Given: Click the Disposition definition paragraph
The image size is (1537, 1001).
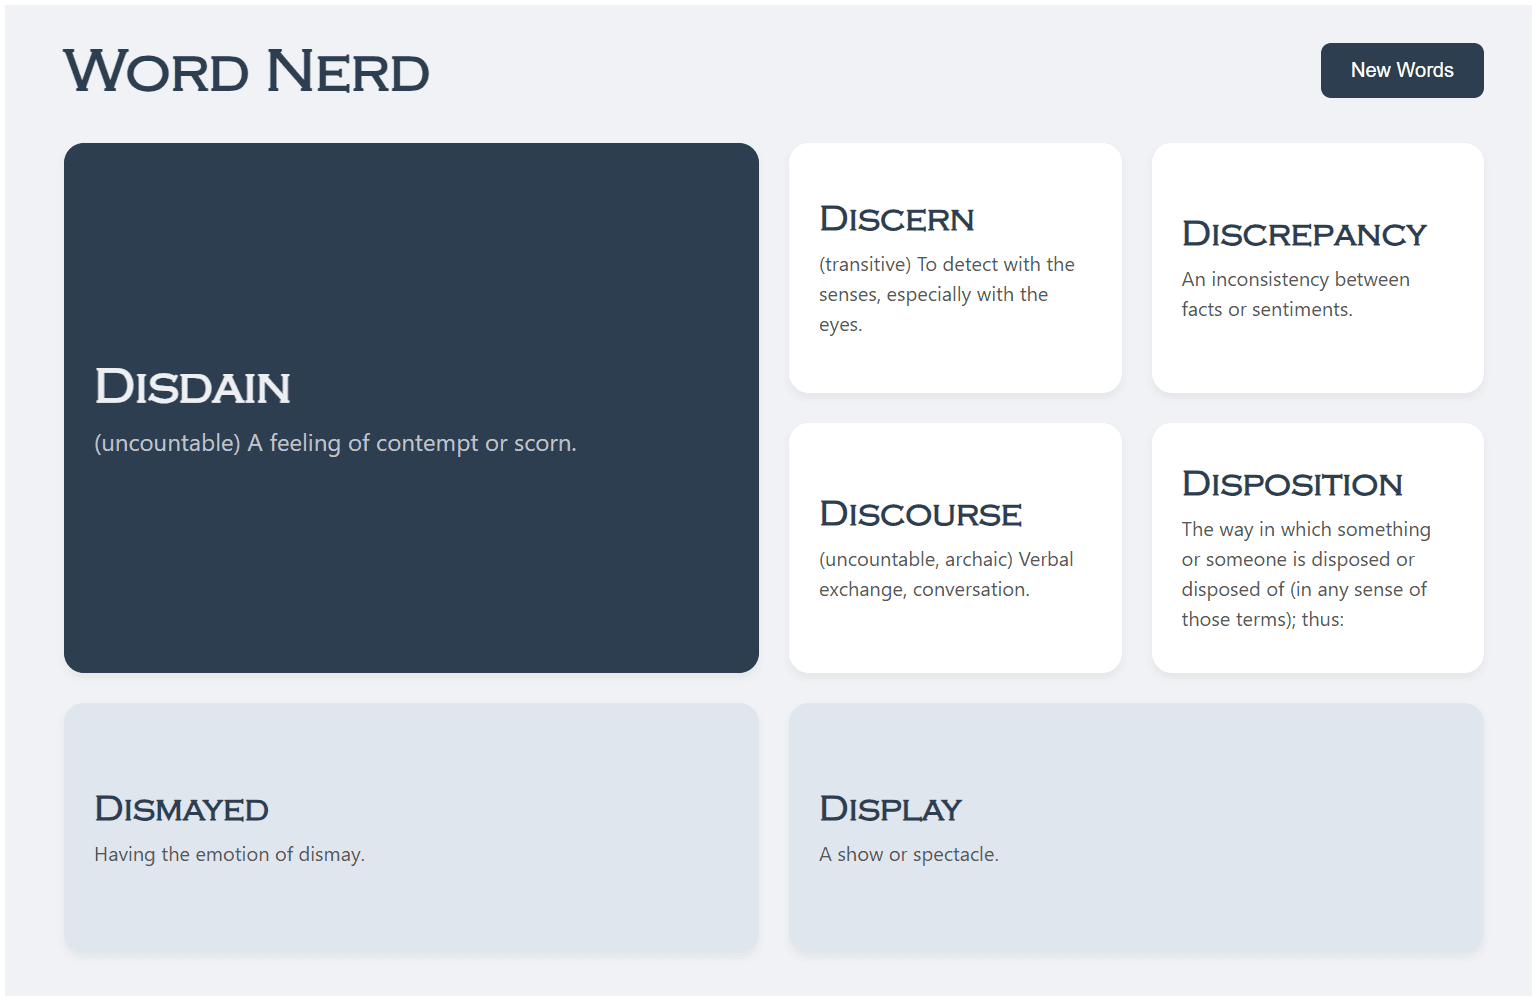Looking at the screenshot, I should [x=1305, y=574].
